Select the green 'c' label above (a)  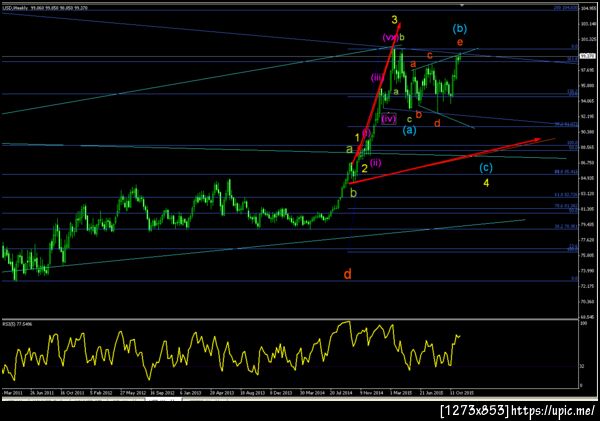[409, 119]
